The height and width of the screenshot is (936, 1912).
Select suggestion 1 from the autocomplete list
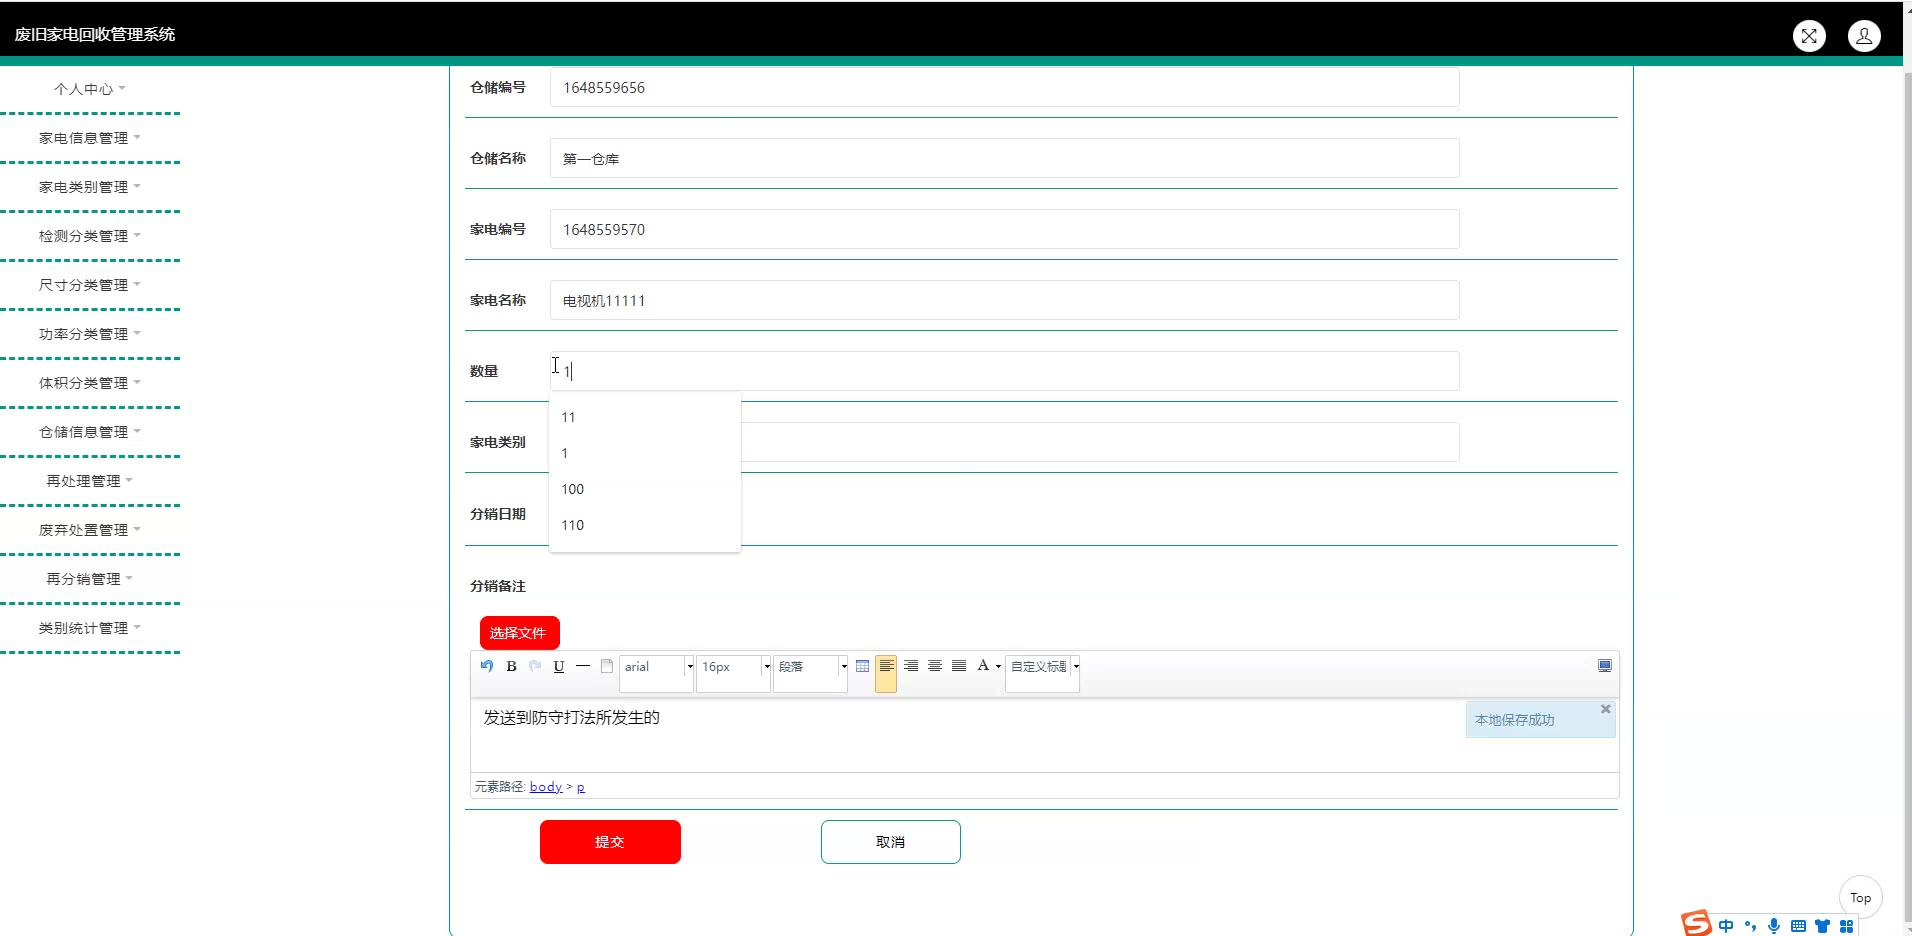coord(645,453)
